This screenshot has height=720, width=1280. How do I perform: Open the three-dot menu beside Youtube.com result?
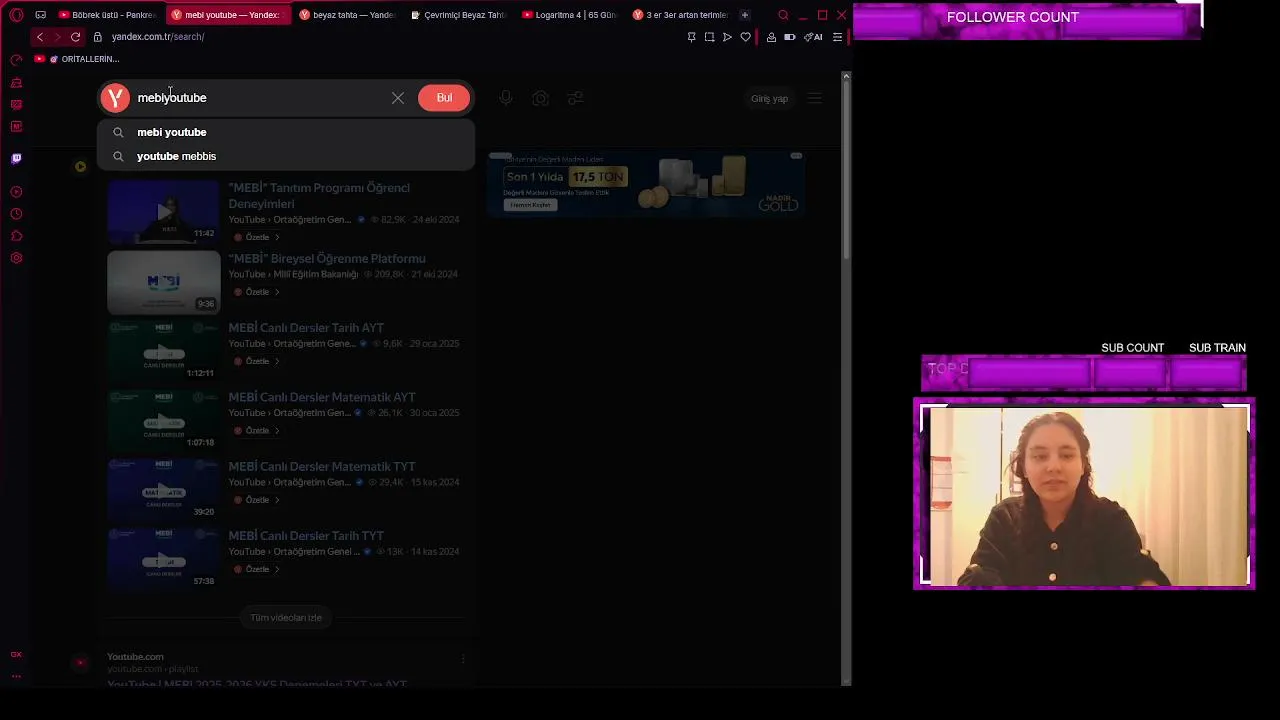pyautogui.click(x=463, y=659)
